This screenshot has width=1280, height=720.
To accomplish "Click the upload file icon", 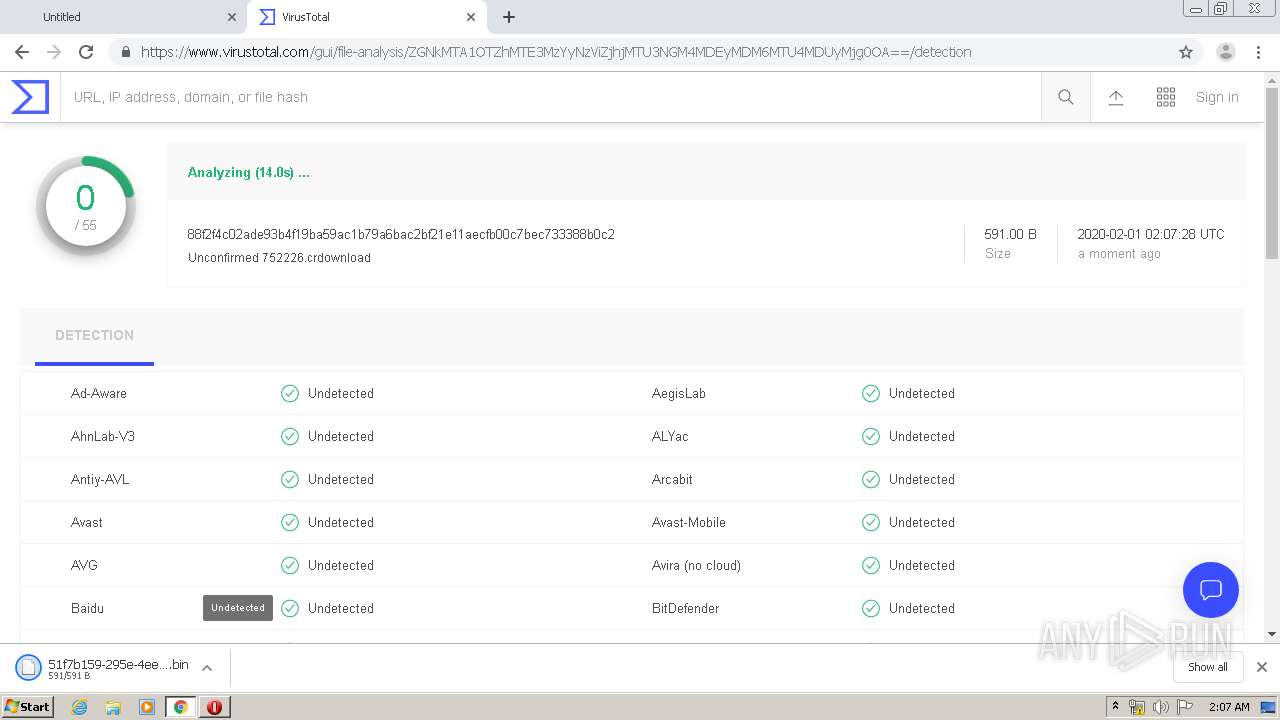I will [1116, 97].
